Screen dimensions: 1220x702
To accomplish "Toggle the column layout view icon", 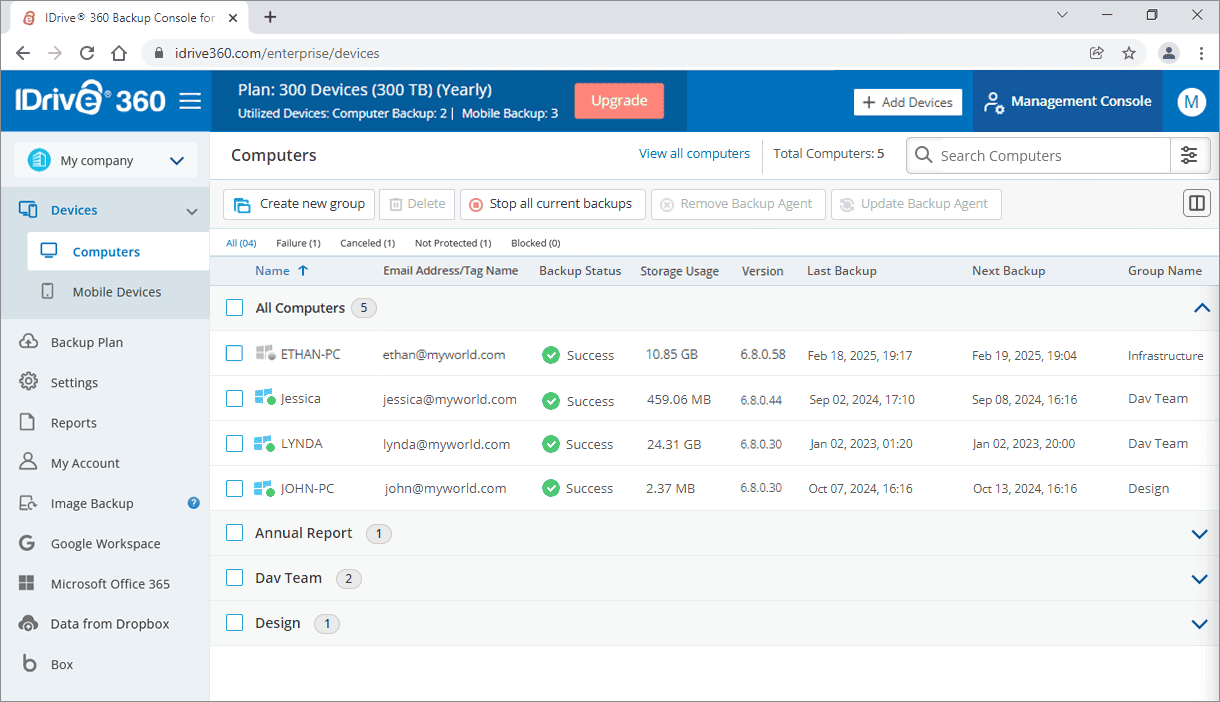I will 1196,204.
